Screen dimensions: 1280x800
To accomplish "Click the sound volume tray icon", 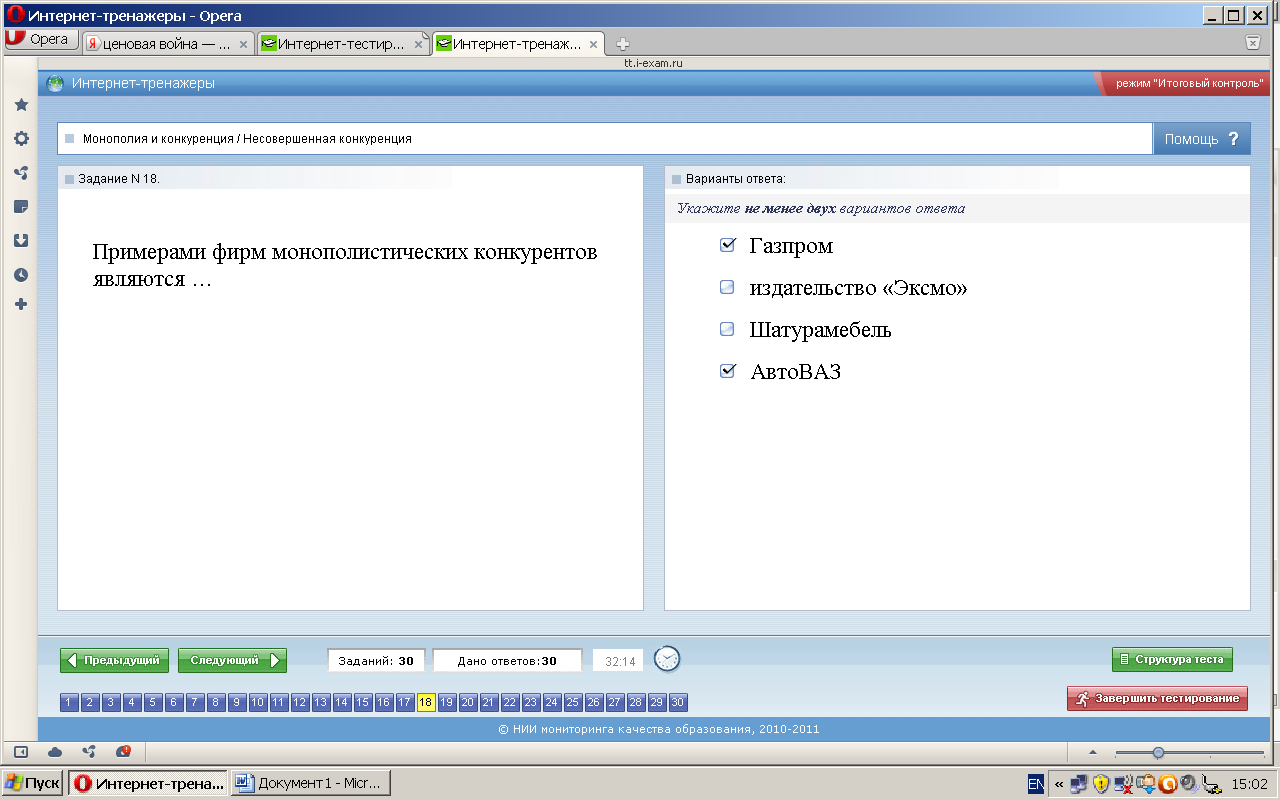I will (x=1189, y=784).
